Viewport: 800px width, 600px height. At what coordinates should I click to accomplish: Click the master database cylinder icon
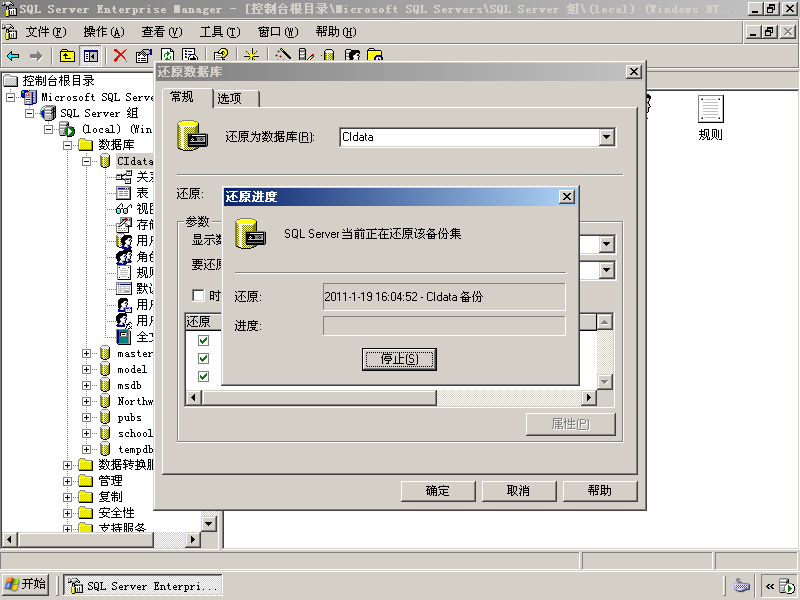[x=105, y=353]
